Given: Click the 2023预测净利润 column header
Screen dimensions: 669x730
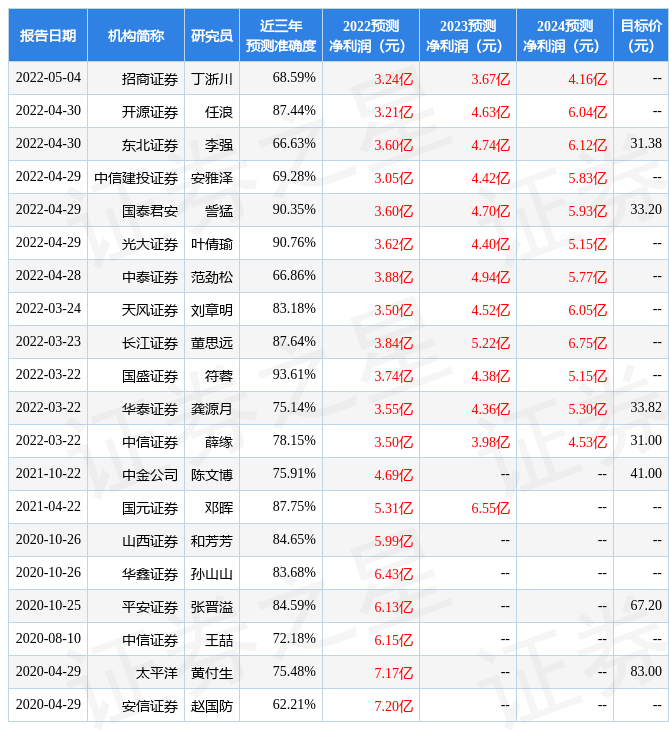Looking at the screenshot, I should pyautogui.click(x=468, y=35).
